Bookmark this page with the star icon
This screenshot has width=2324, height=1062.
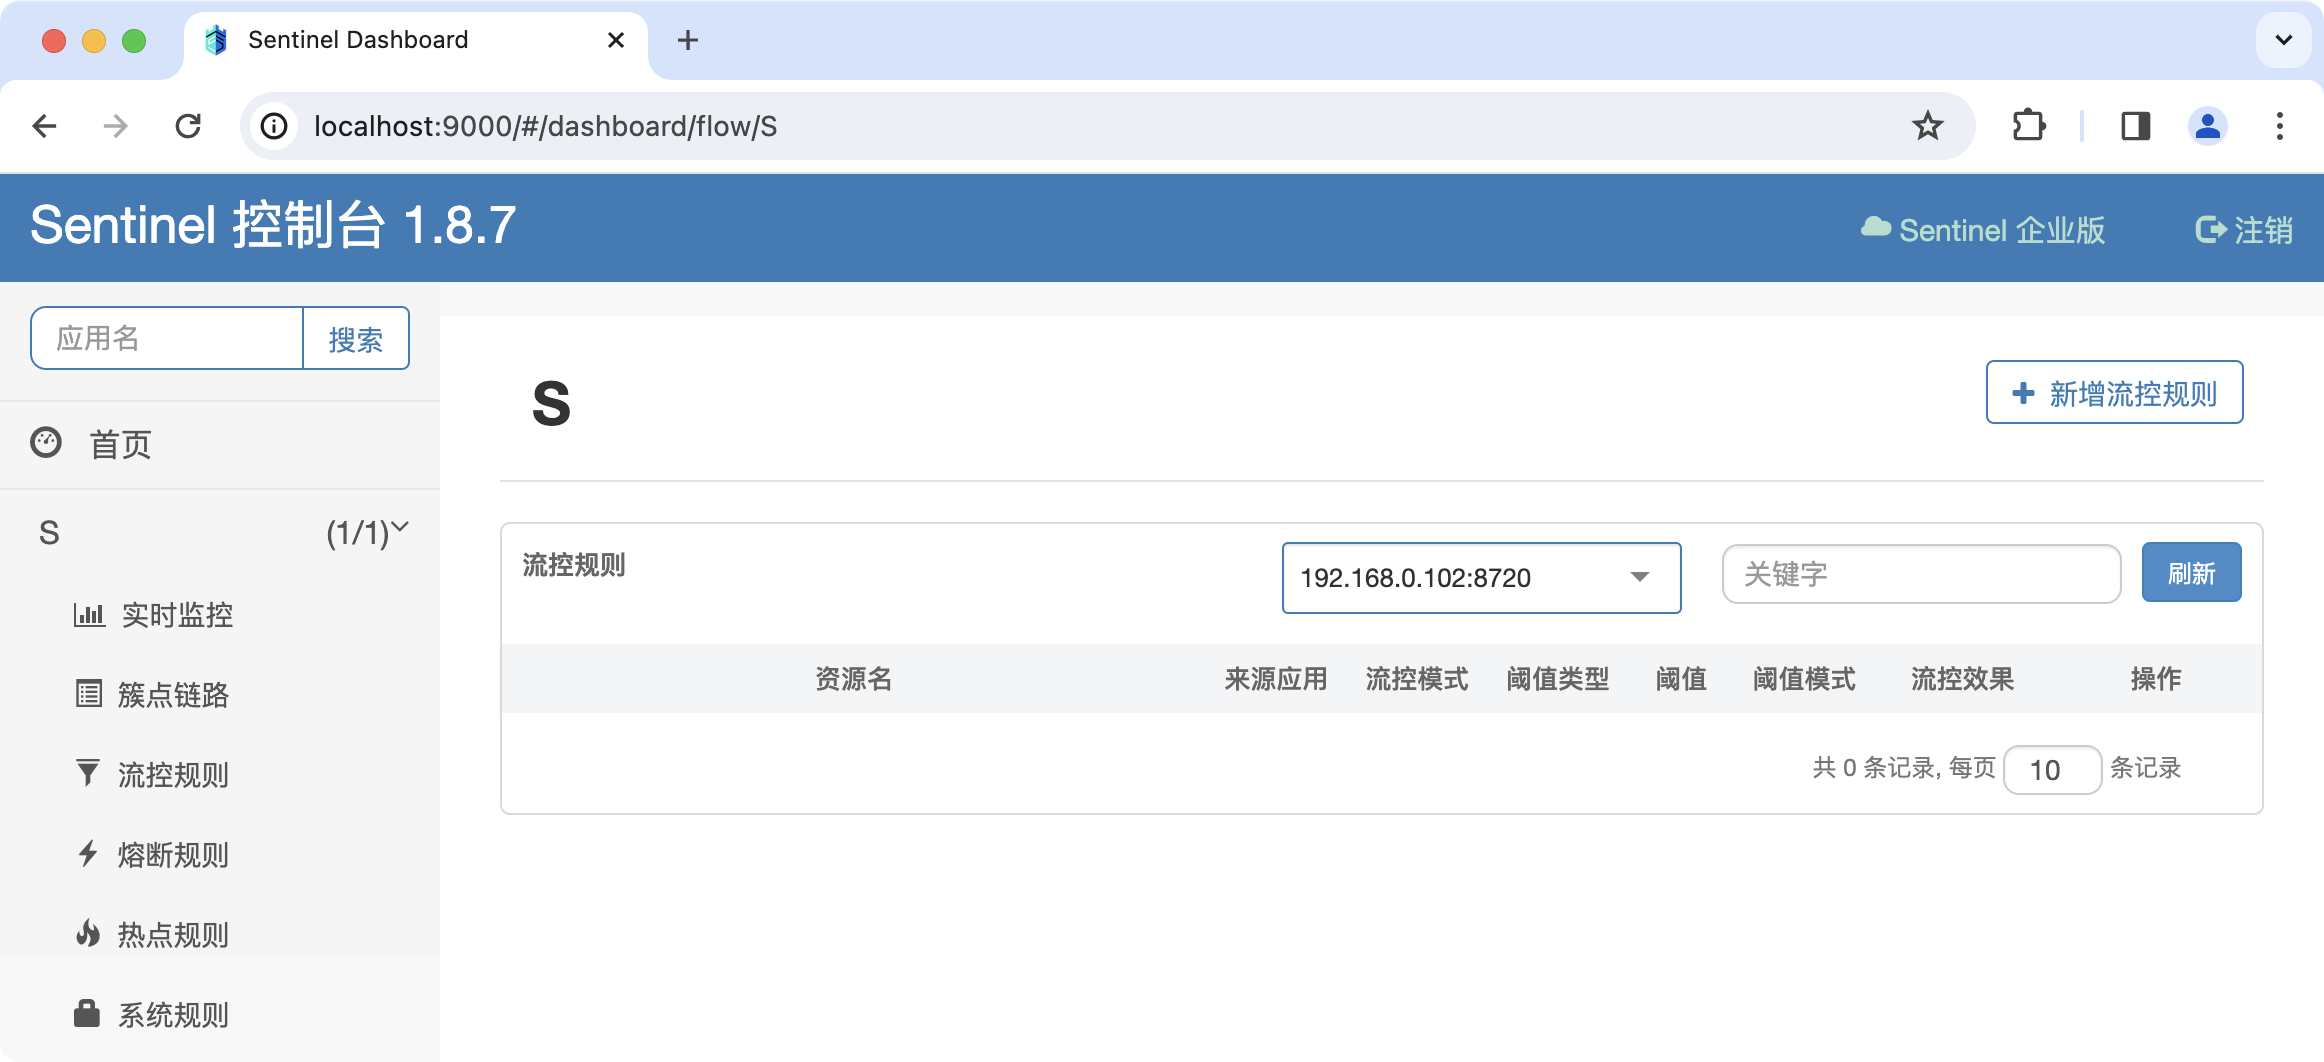pyautogui.click(x=1927, y=126)
